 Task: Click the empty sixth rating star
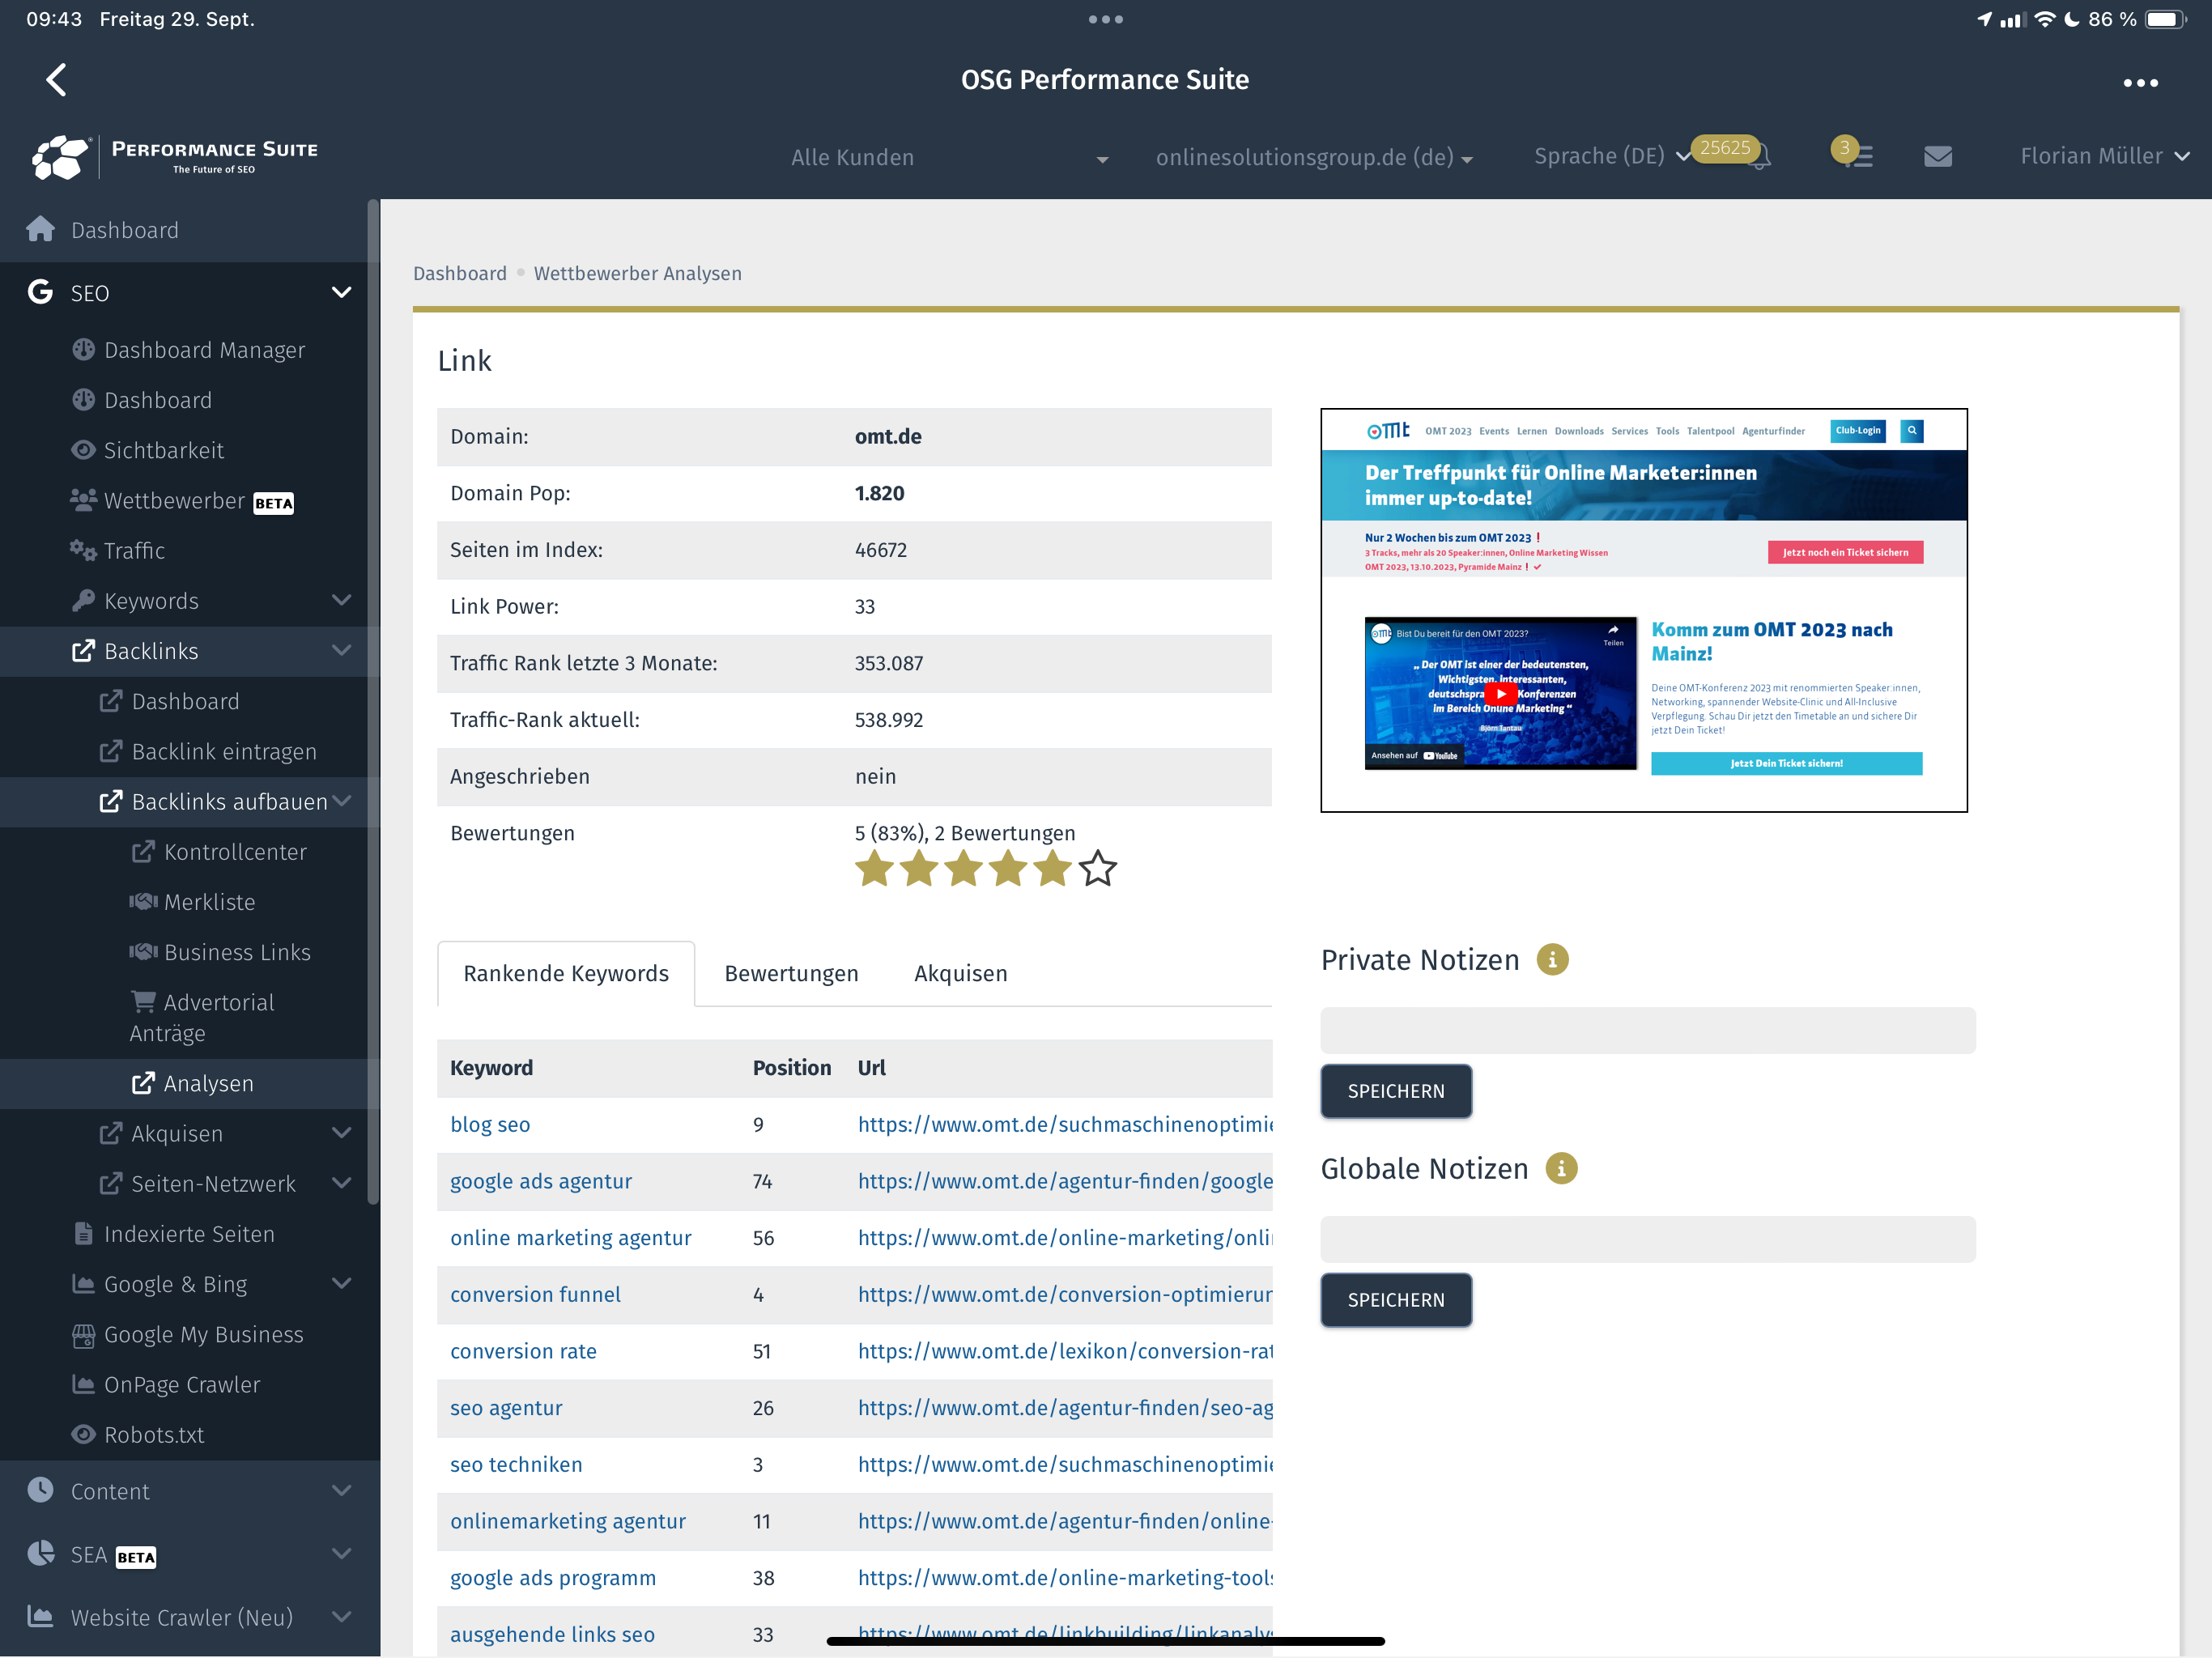tap(1097, 868)
